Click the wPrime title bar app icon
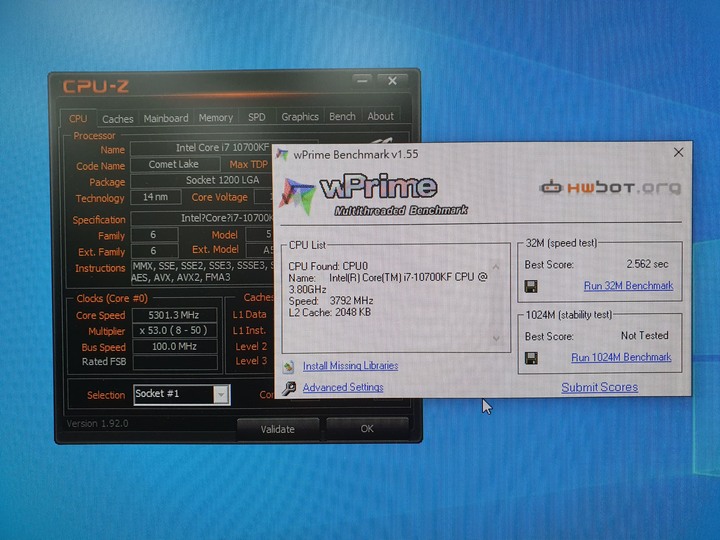 [x=282, y=154]
